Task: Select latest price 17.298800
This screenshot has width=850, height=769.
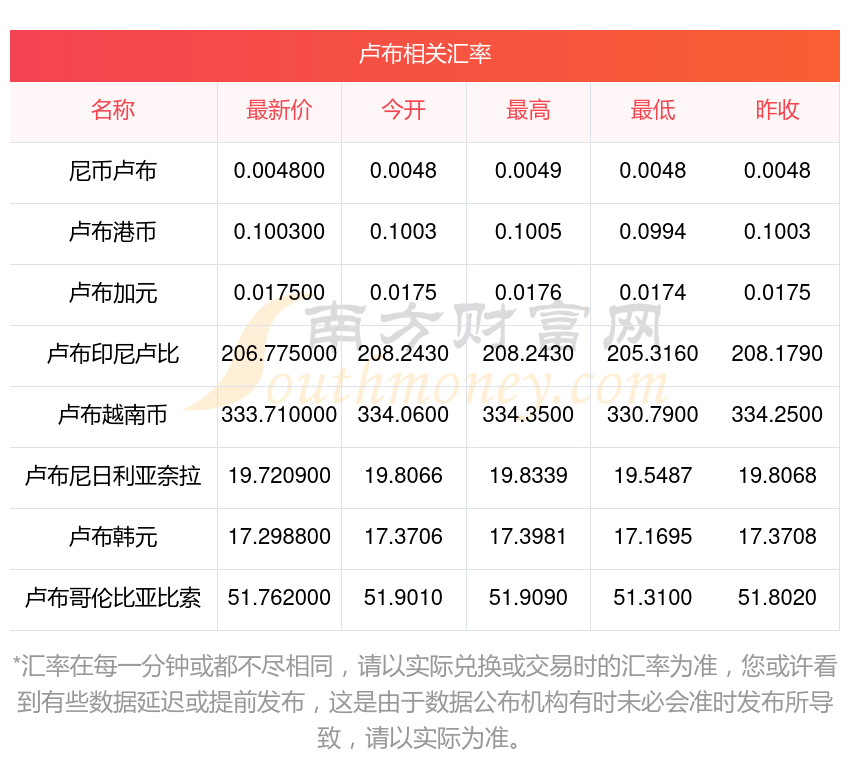Action: pos(279,537)
